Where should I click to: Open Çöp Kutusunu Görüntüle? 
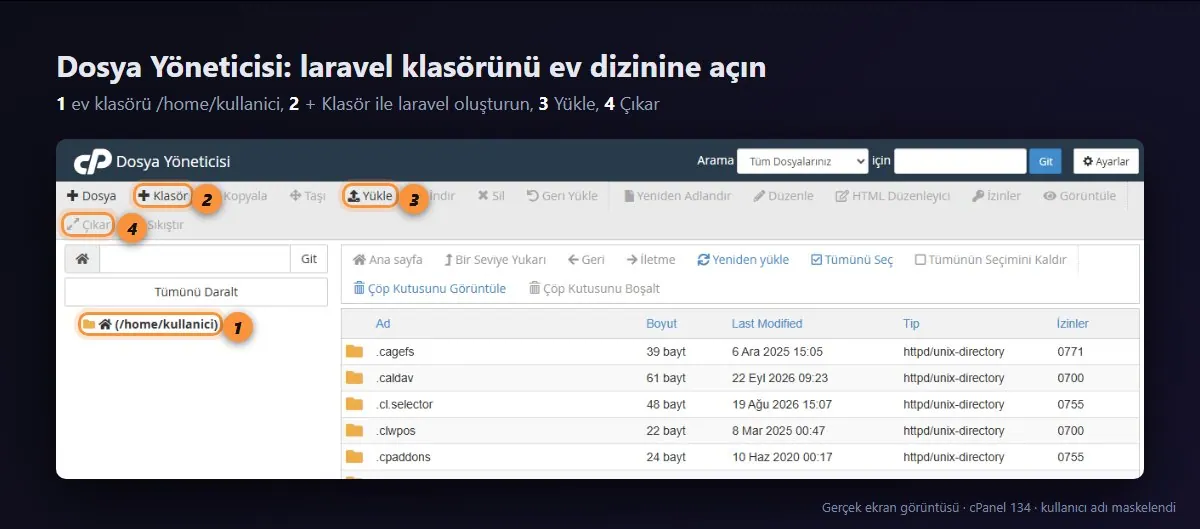430,288
